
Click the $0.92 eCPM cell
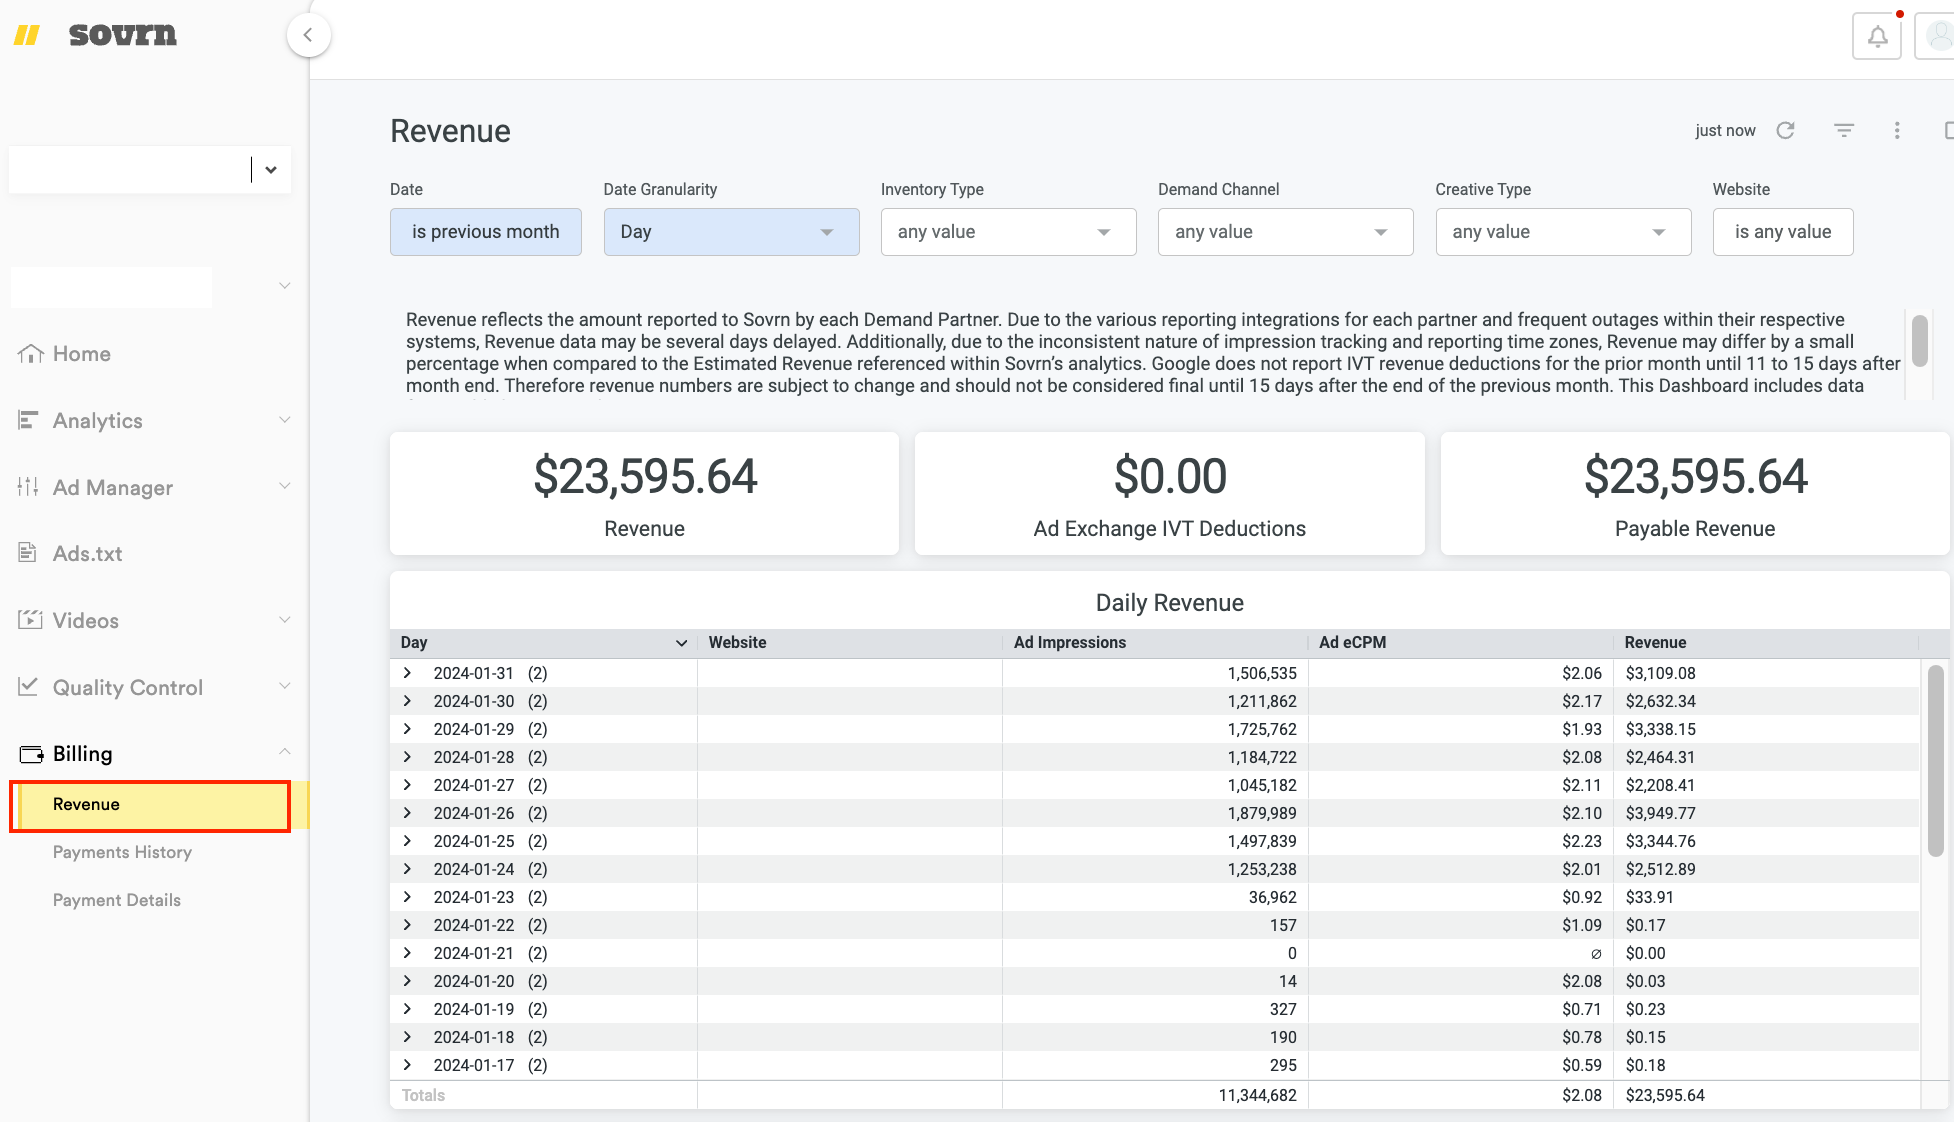[1582, 897]
